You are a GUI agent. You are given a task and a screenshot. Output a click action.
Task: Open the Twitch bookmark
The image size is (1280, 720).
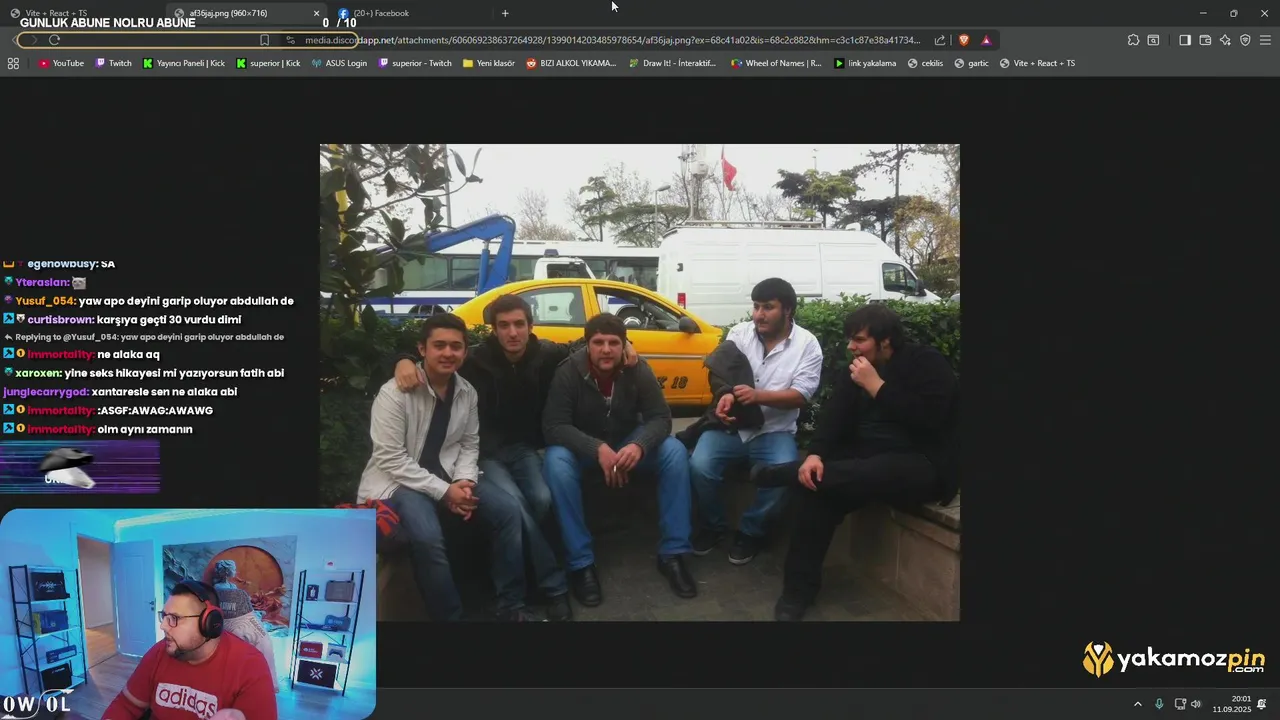click(113, 63)
